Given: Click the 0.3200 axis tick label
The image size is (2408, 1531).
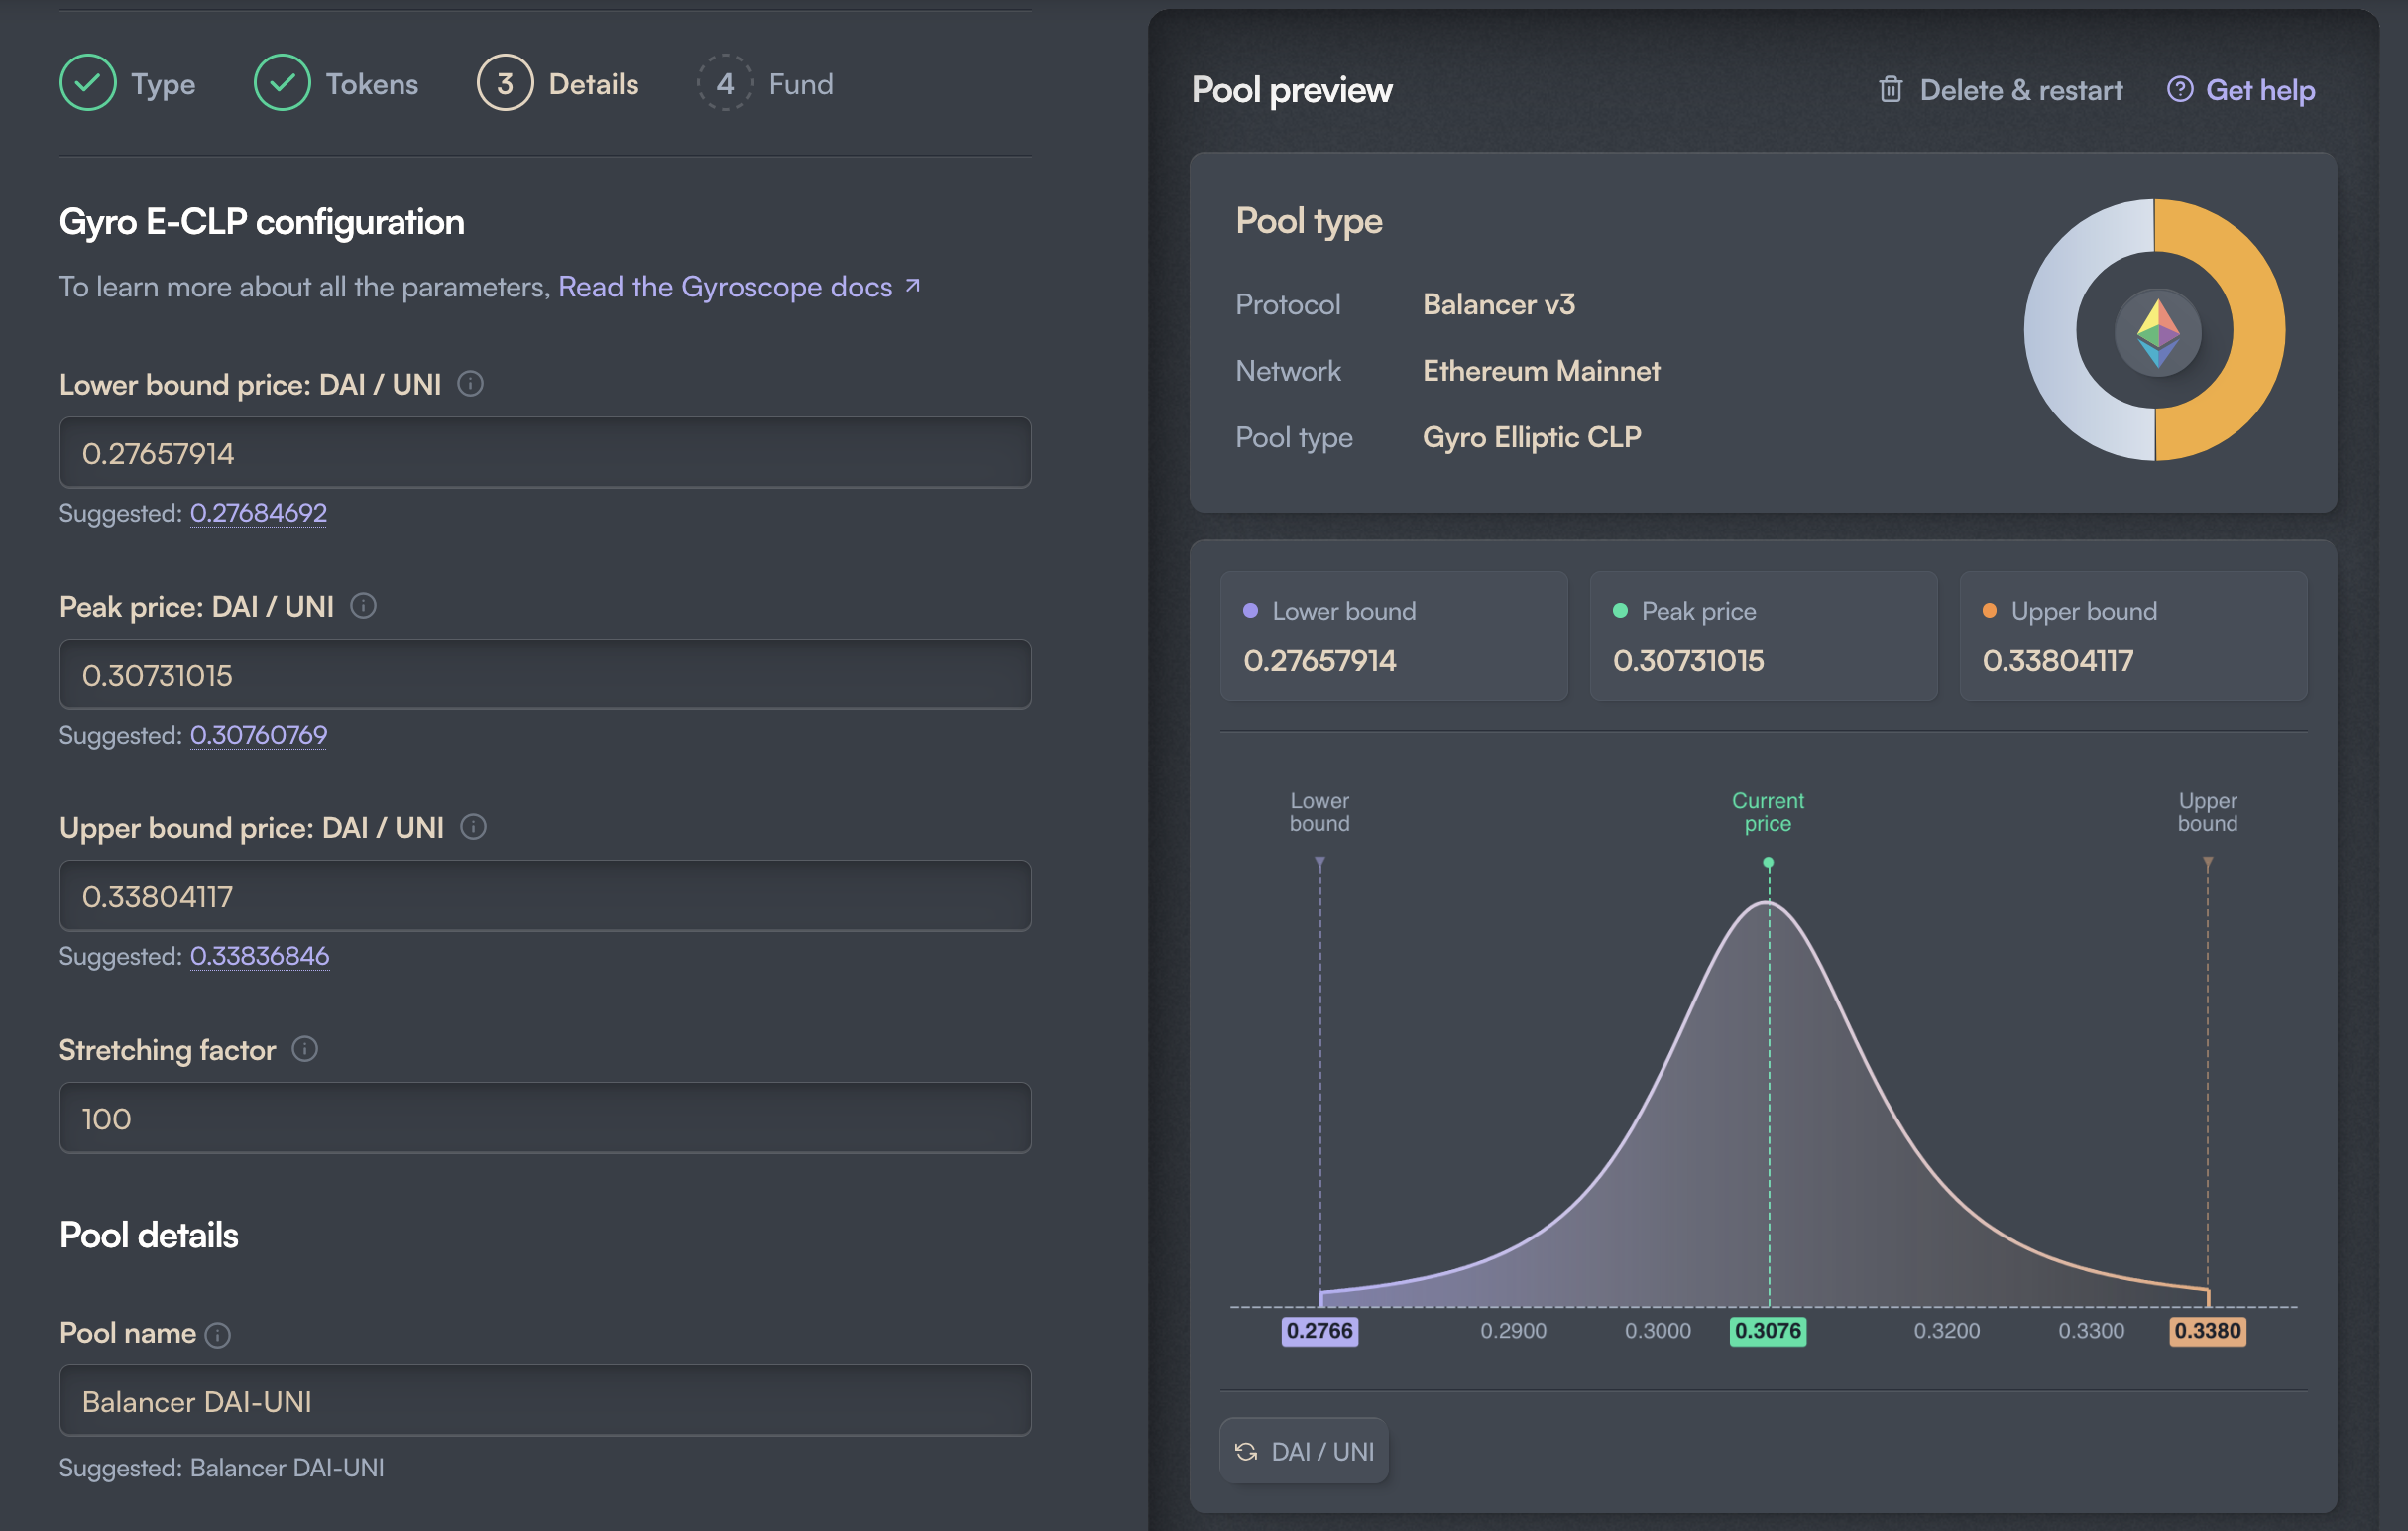Looking at the screenshot, I should 1946,1331.
